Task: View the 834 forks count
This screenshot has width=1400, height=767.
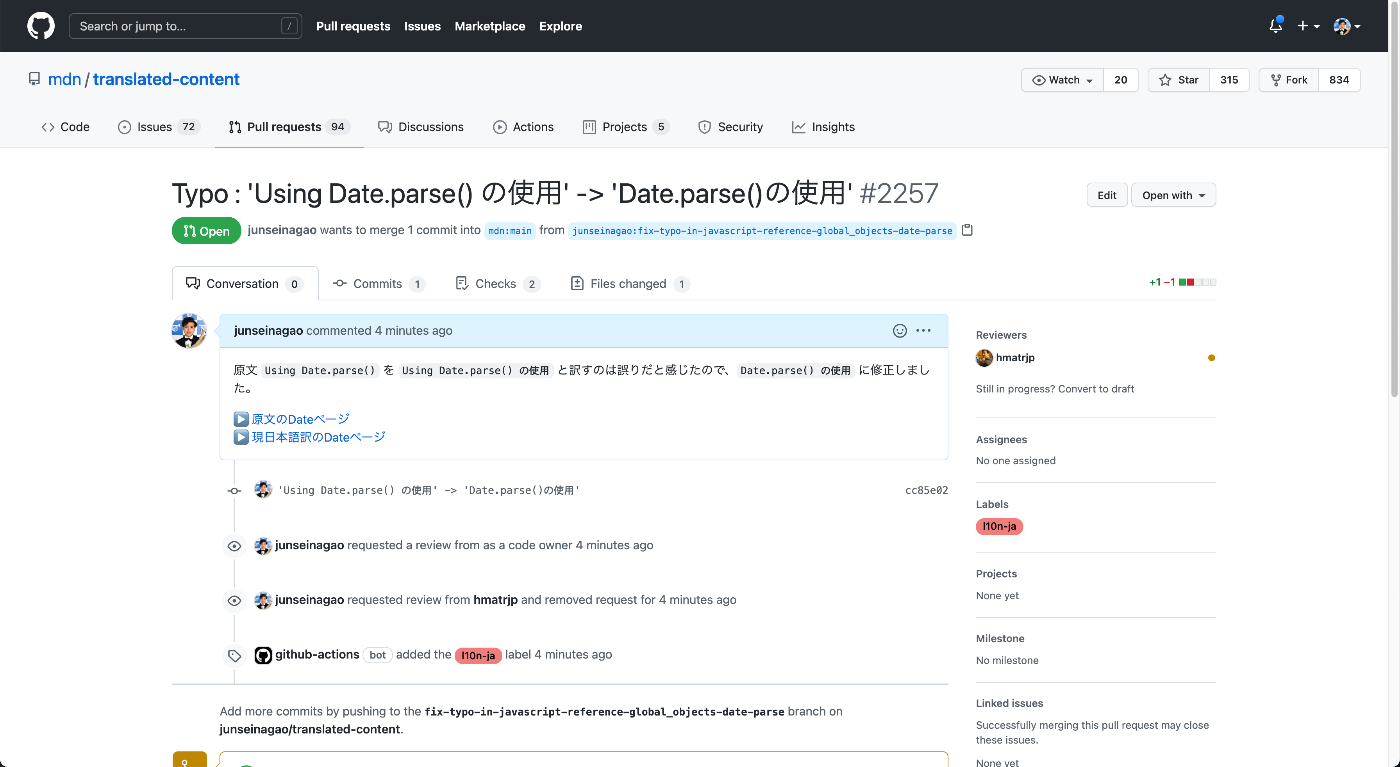Action: click(1339, 80)
